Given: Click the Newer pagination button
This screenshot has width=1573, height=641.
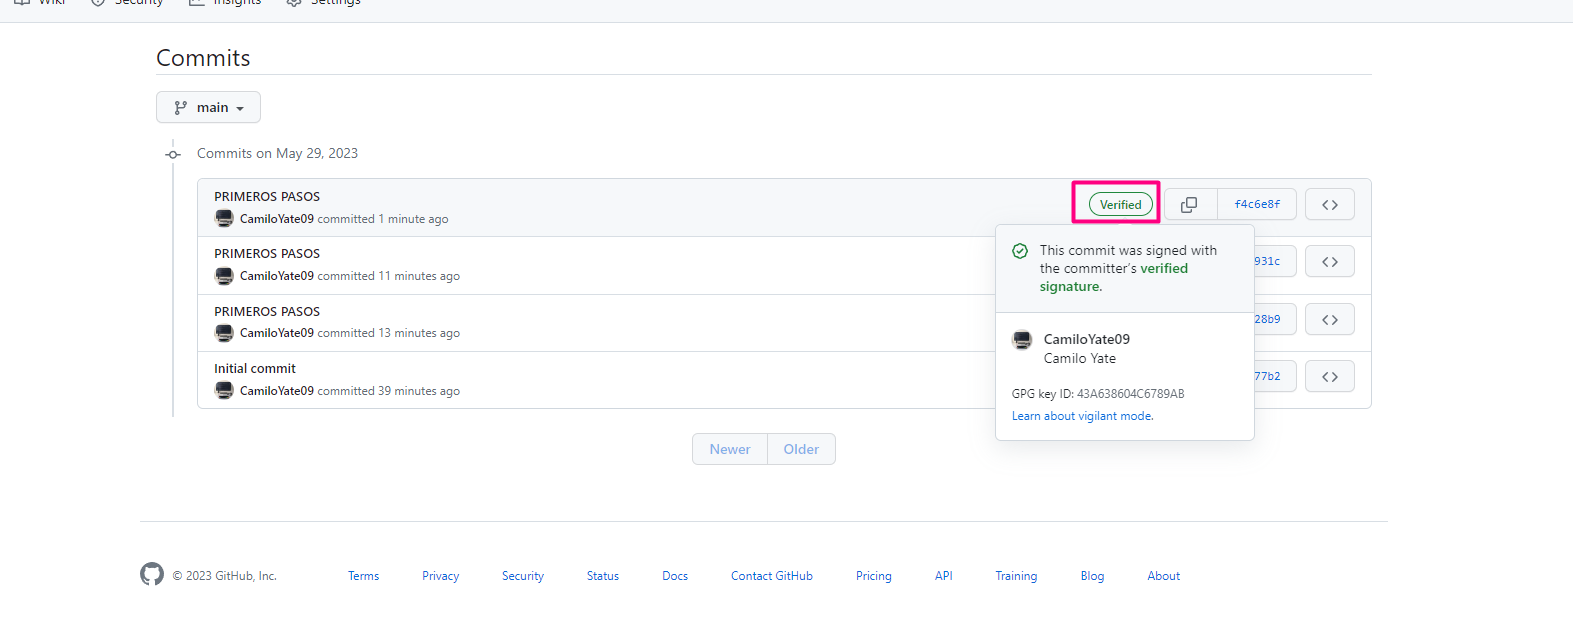Looking at the screenshot, I should [730, 449].
